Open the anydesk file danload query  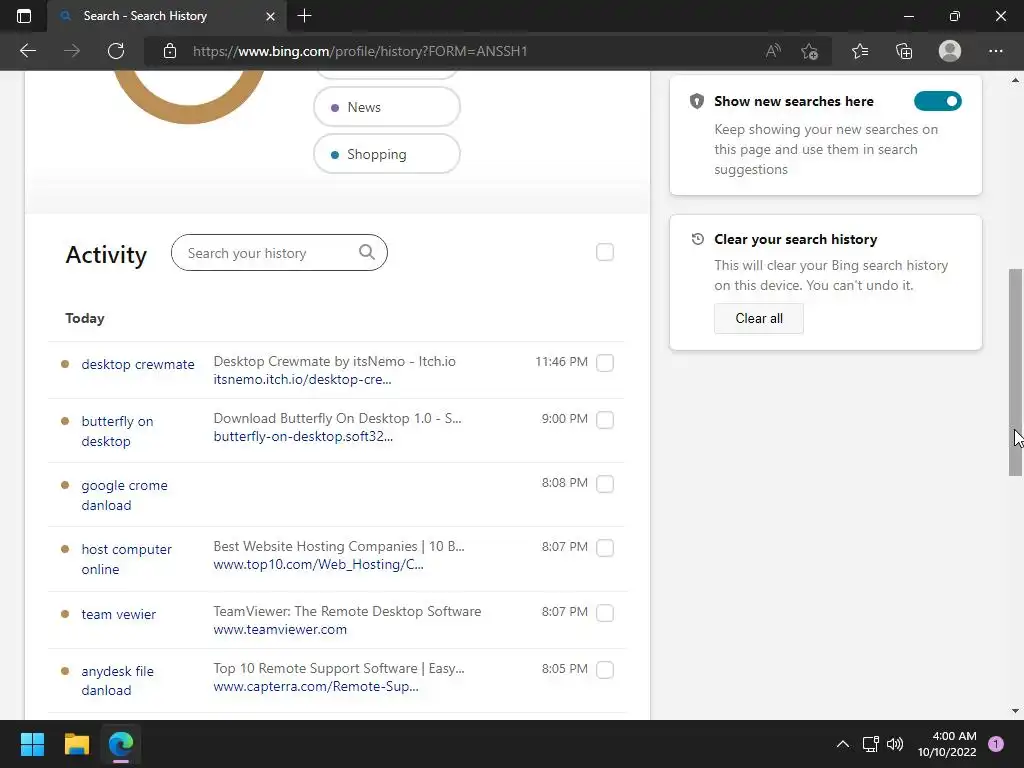(118, 680)
